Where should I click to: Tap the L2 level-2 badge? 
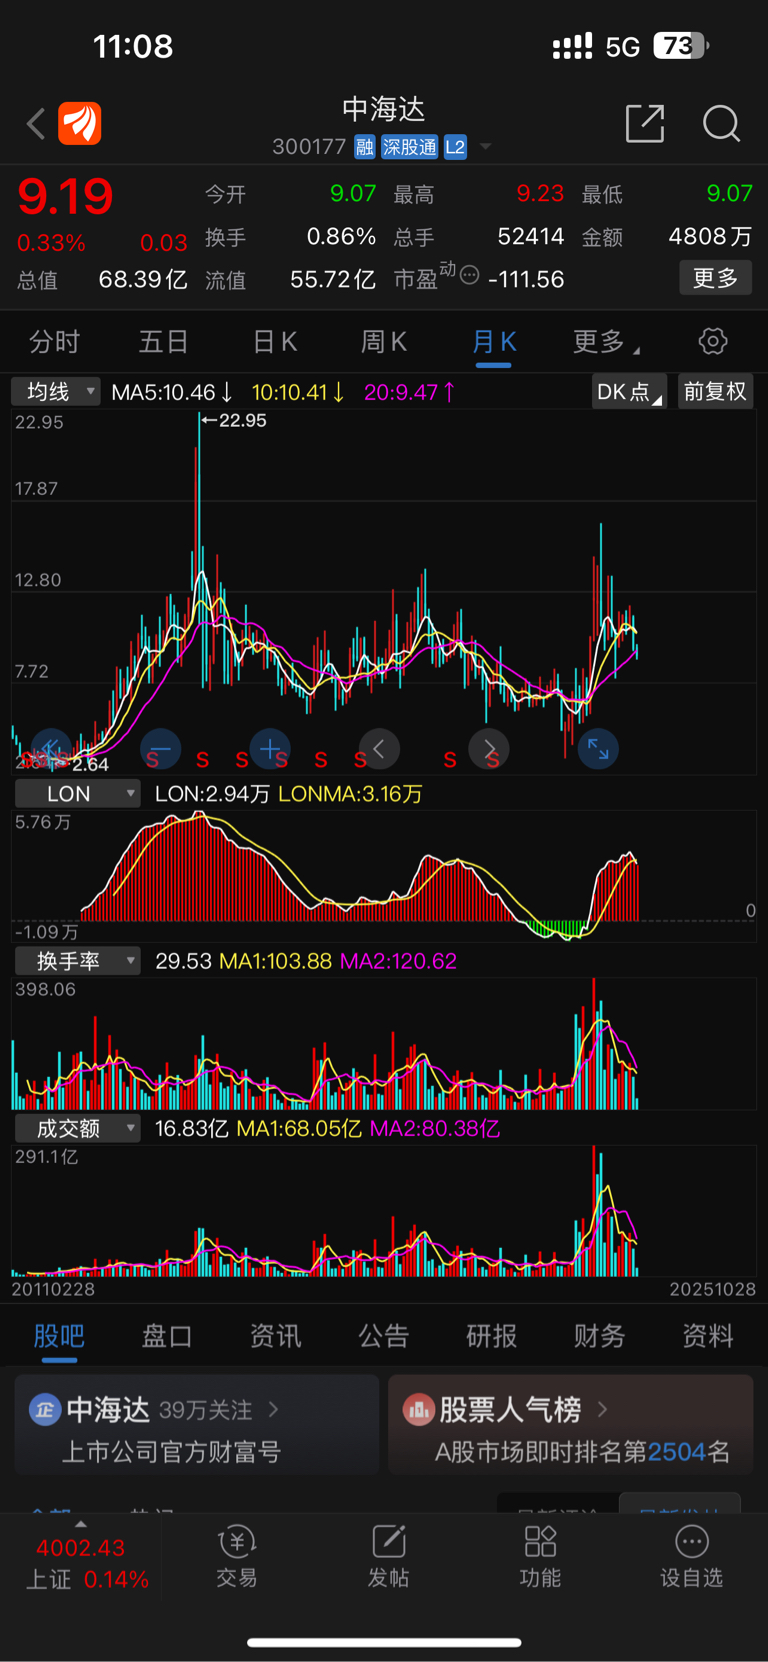tap(455, 147)
